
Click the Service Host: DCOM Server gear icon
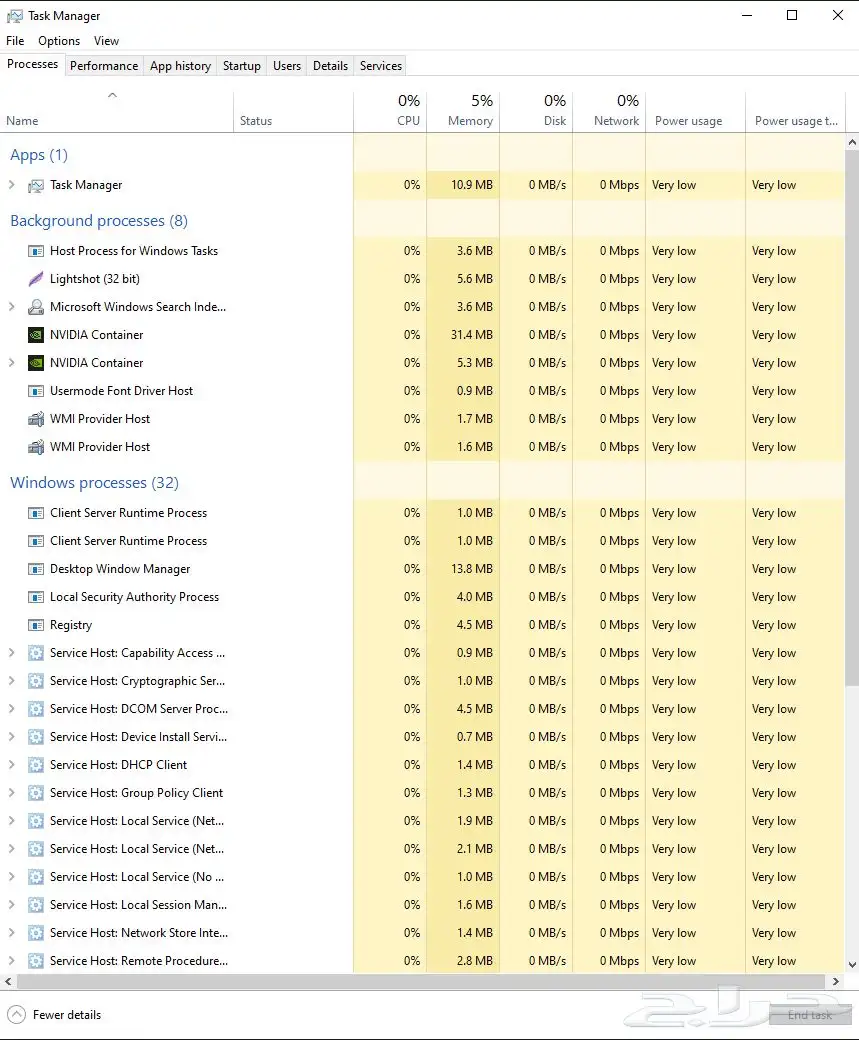coord(36,709)
